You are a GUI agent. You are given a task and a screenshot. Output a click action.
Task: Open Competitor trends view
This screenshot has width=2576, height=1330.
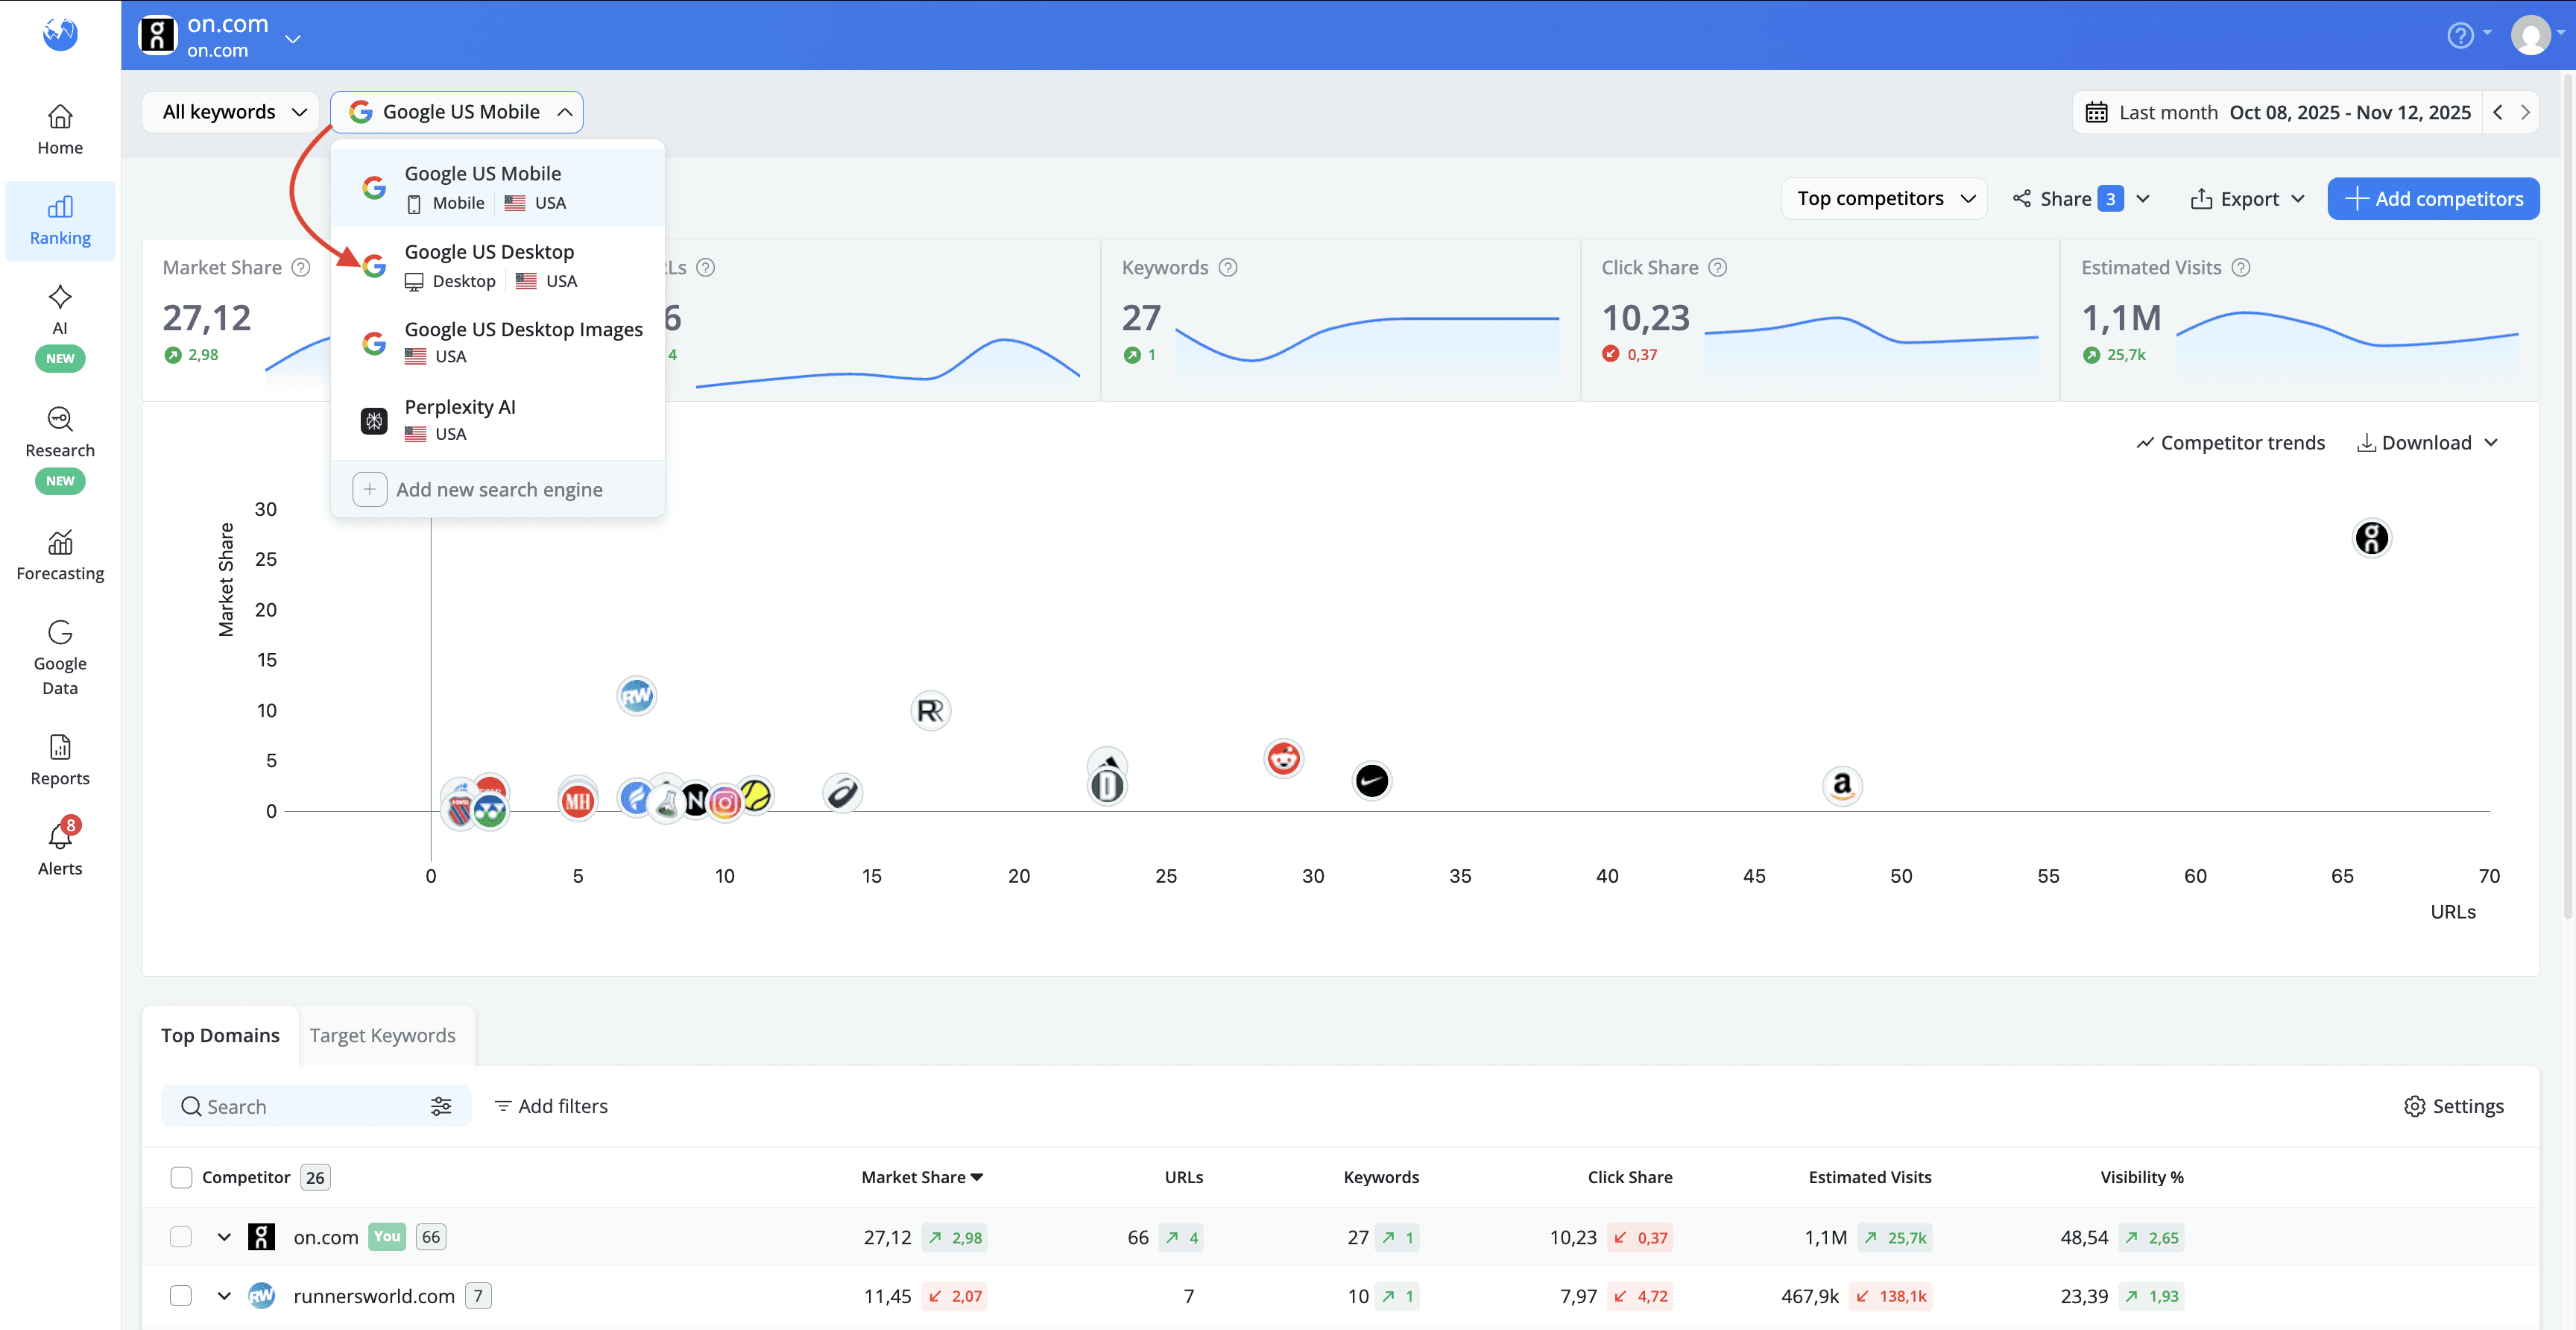click(x=2230, y=442)
